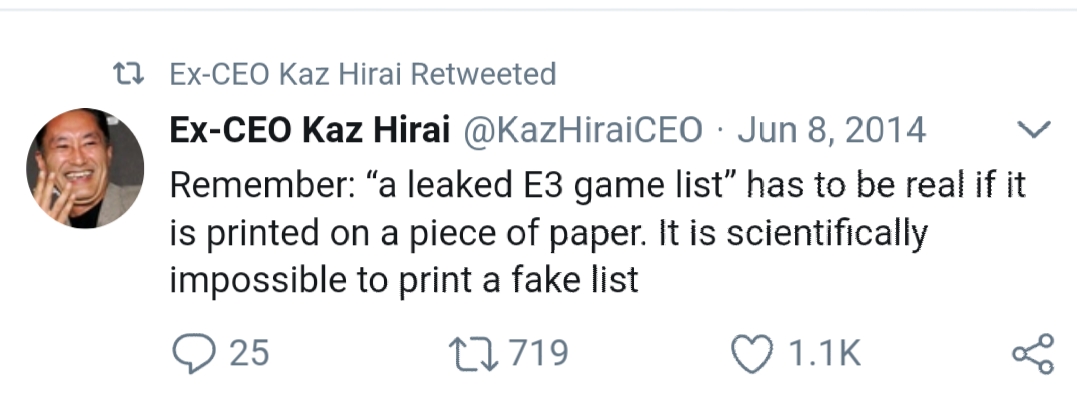
Task: Open the Kaz Hirai profile picture
Action: click(85, 168)
